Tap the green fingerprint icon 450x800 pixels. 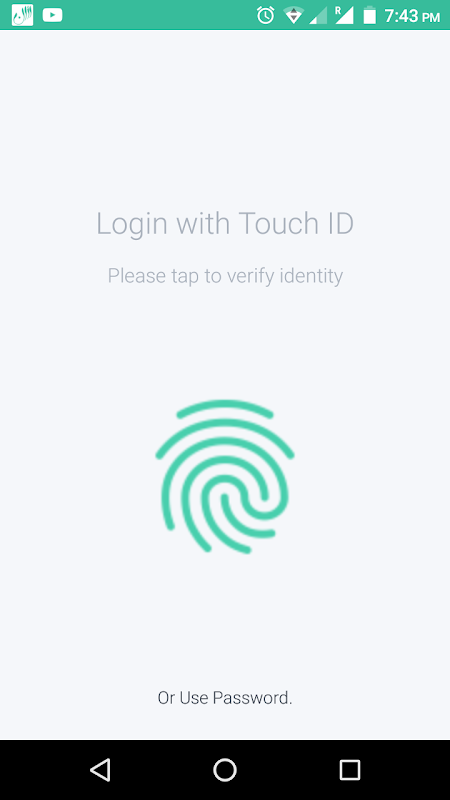point(225,477)
